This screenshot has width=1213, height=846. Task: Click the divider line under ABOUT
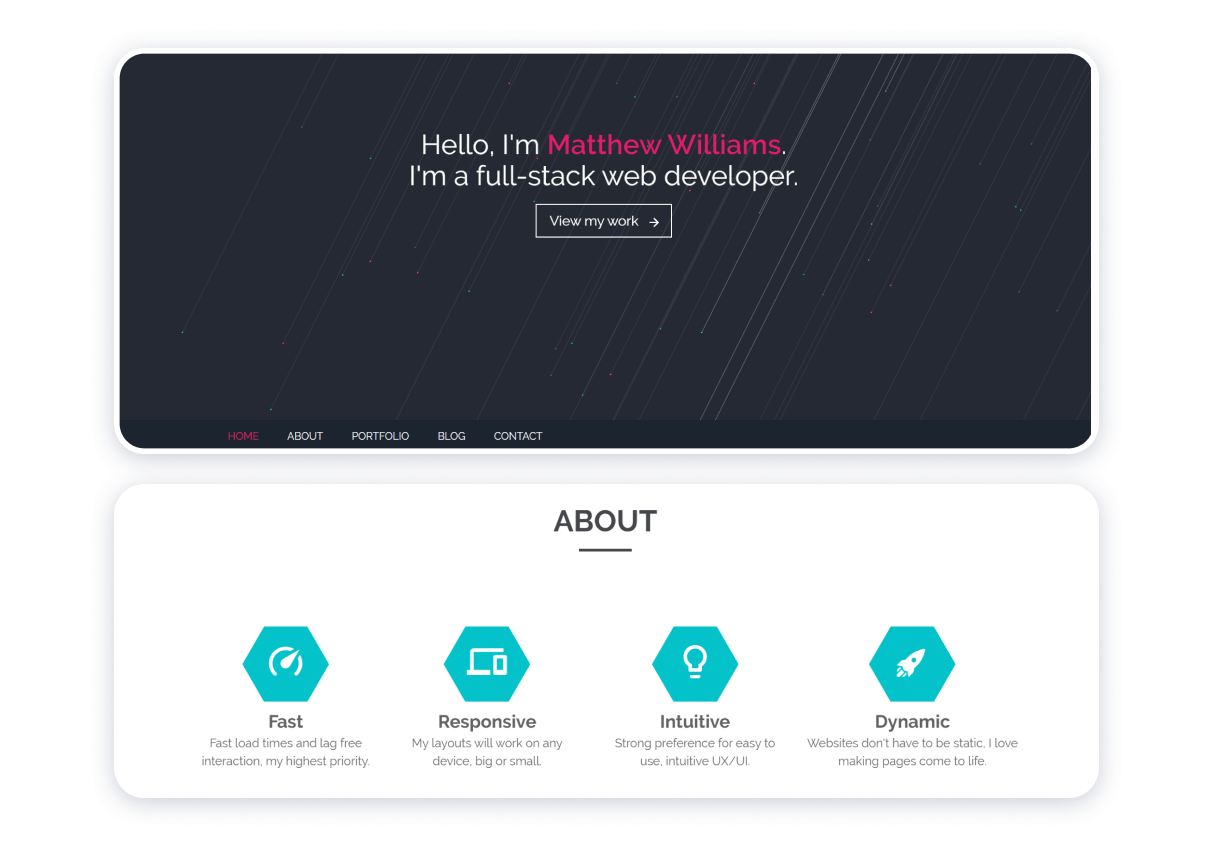tap(606, 550)
